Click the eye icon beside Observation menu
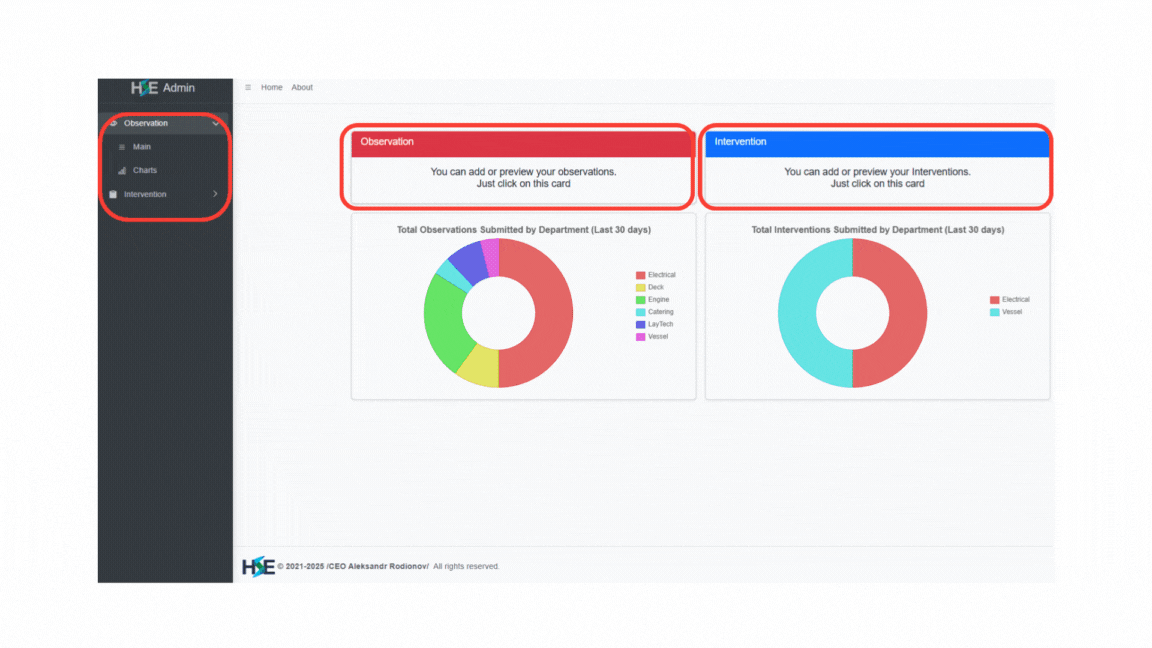The image size is (1152, 648). click(x=113, y=123)
